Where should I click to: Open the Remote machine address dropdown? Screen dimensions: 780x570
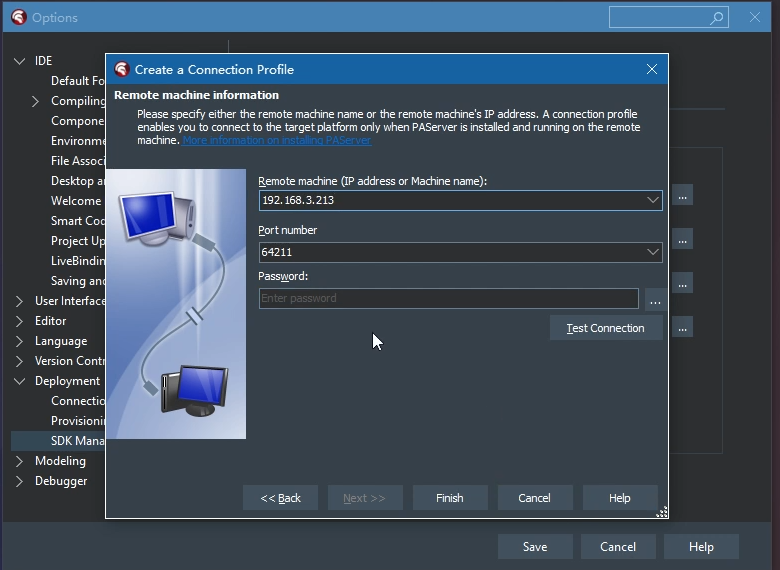tap(653, 200)
